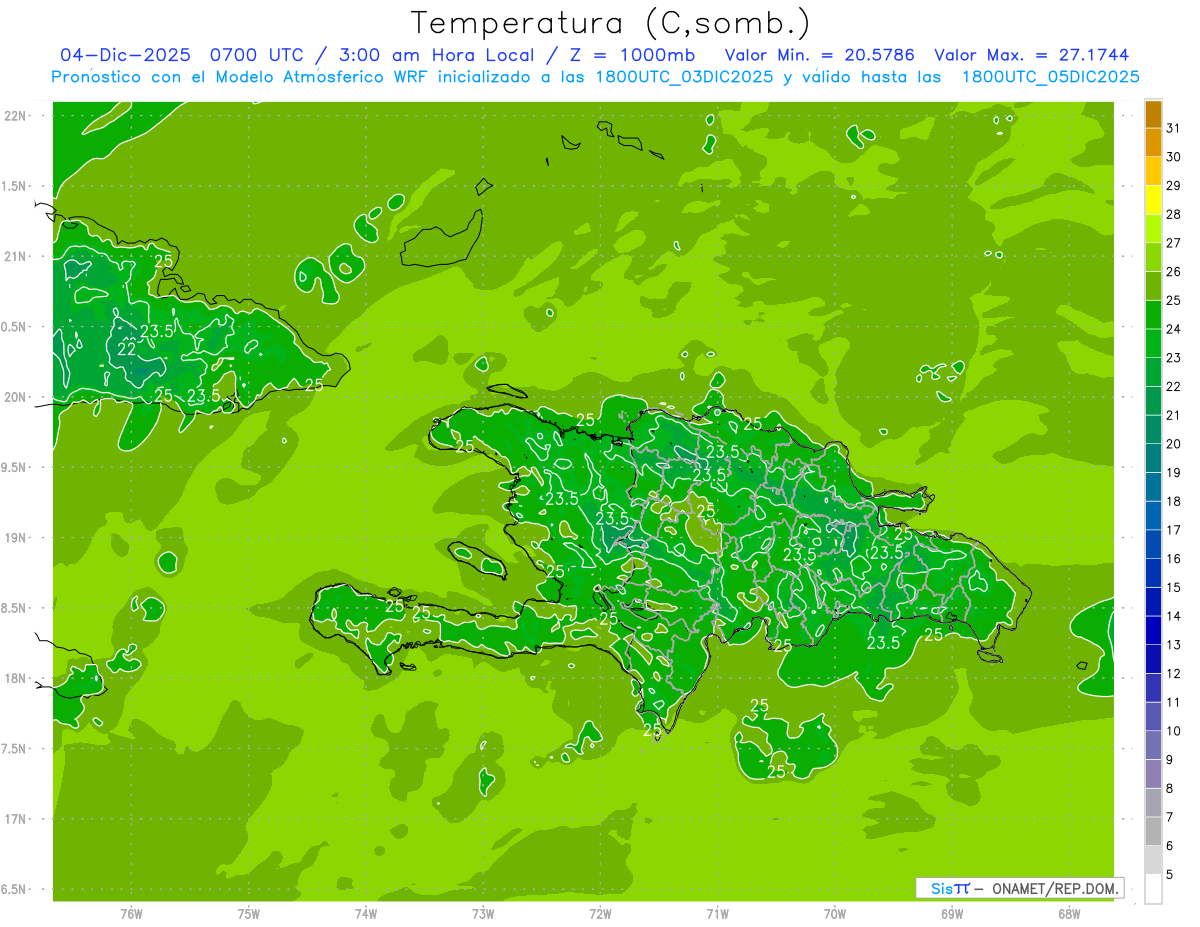Screen dimensions: 1200x927
Task: Click the "74W" longitude axis label
Action: [366, 913]
